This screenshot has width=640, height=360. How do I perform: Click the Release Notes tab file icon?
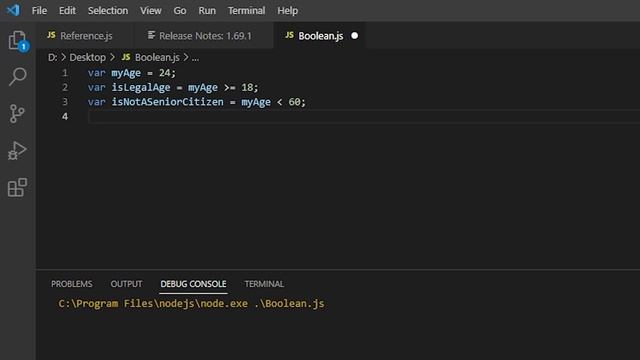(x=151, y=35)
